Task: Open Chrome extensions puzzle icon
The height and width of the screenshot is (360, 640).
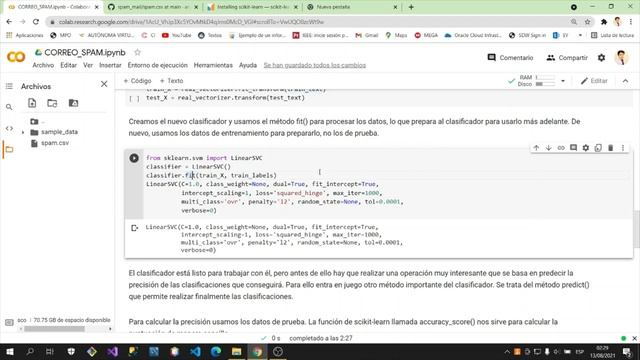Action: pyautogui.click(x=604, y=22)
